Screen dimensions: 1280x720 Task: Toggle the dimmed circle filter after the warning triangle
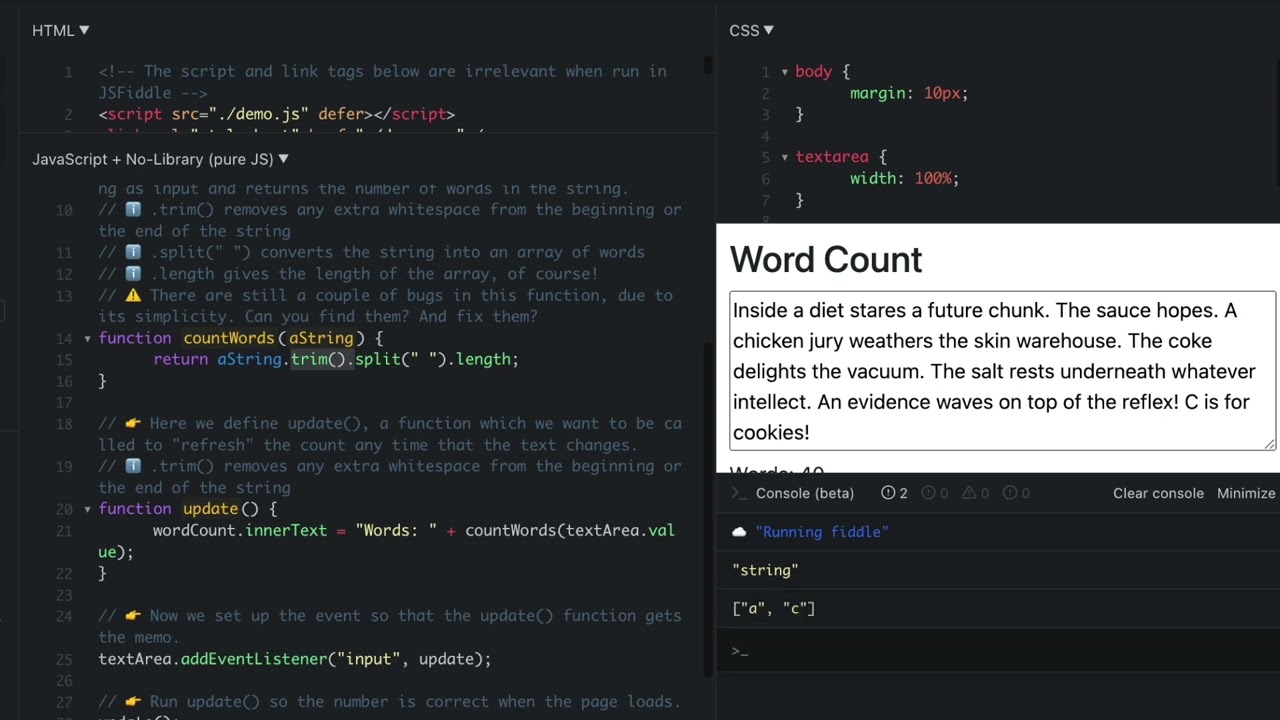[1016, 493]
